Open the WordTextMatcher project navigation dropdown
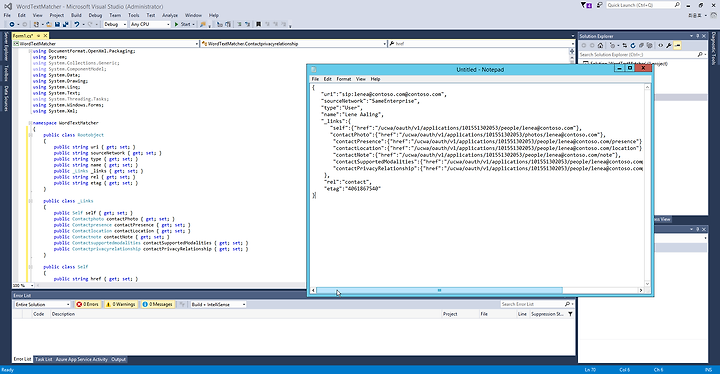Image resolution: width=720 pixels, height=374 pixels. pyautogui.click(x=106, y=44)
